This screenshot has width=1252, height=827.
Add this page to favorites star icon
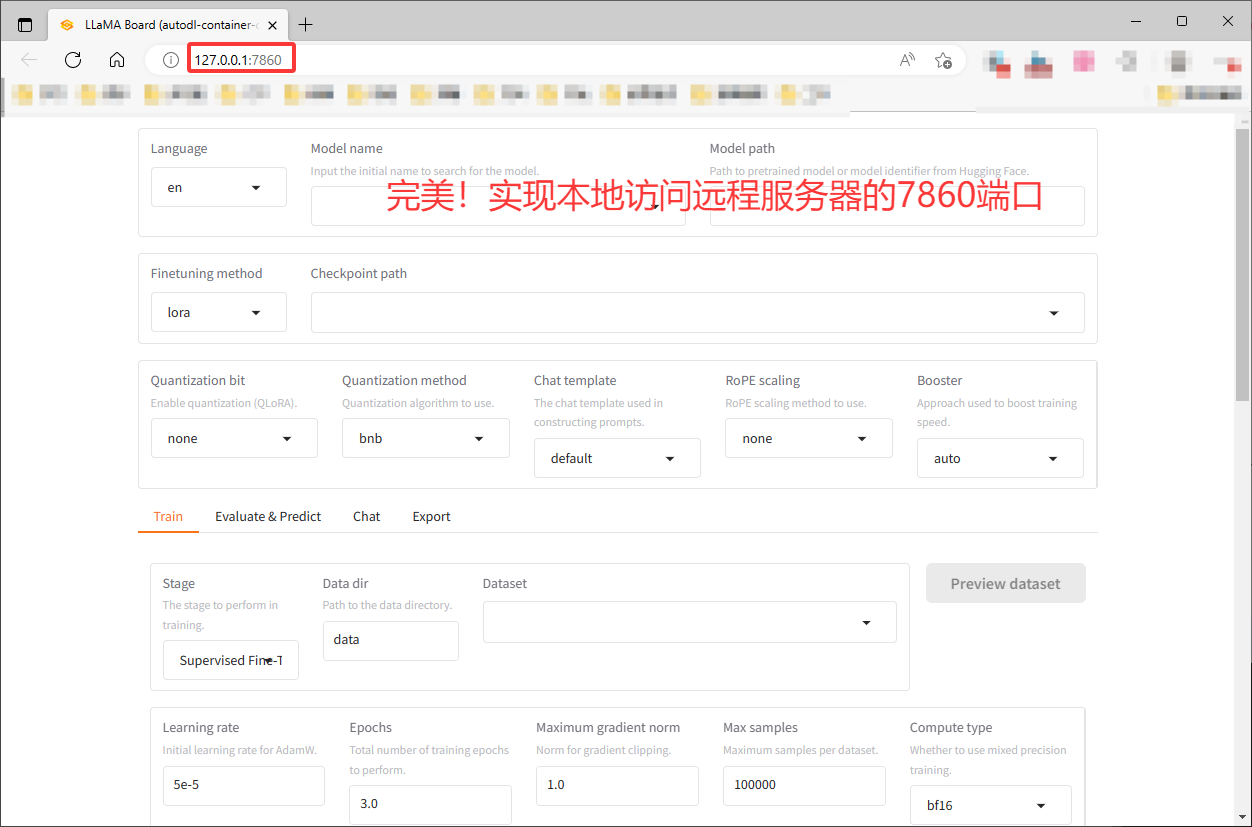coord(943,60)
